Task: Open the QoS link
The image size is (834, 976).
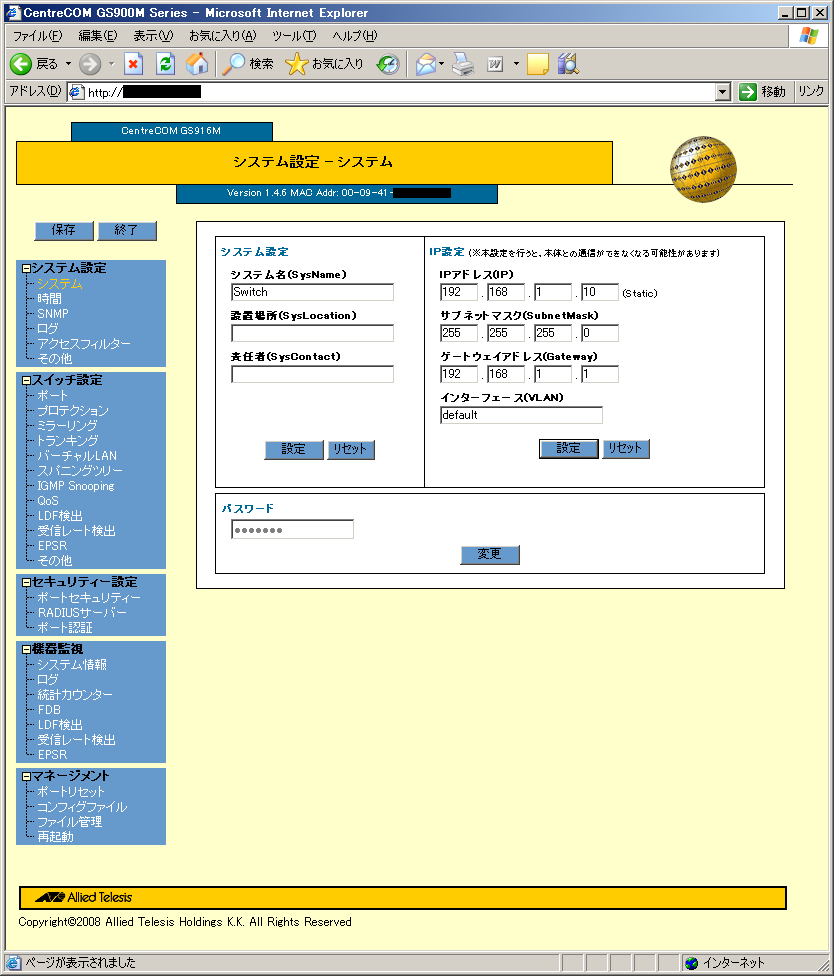Action: pyautogui.click(x=48, y=500)
